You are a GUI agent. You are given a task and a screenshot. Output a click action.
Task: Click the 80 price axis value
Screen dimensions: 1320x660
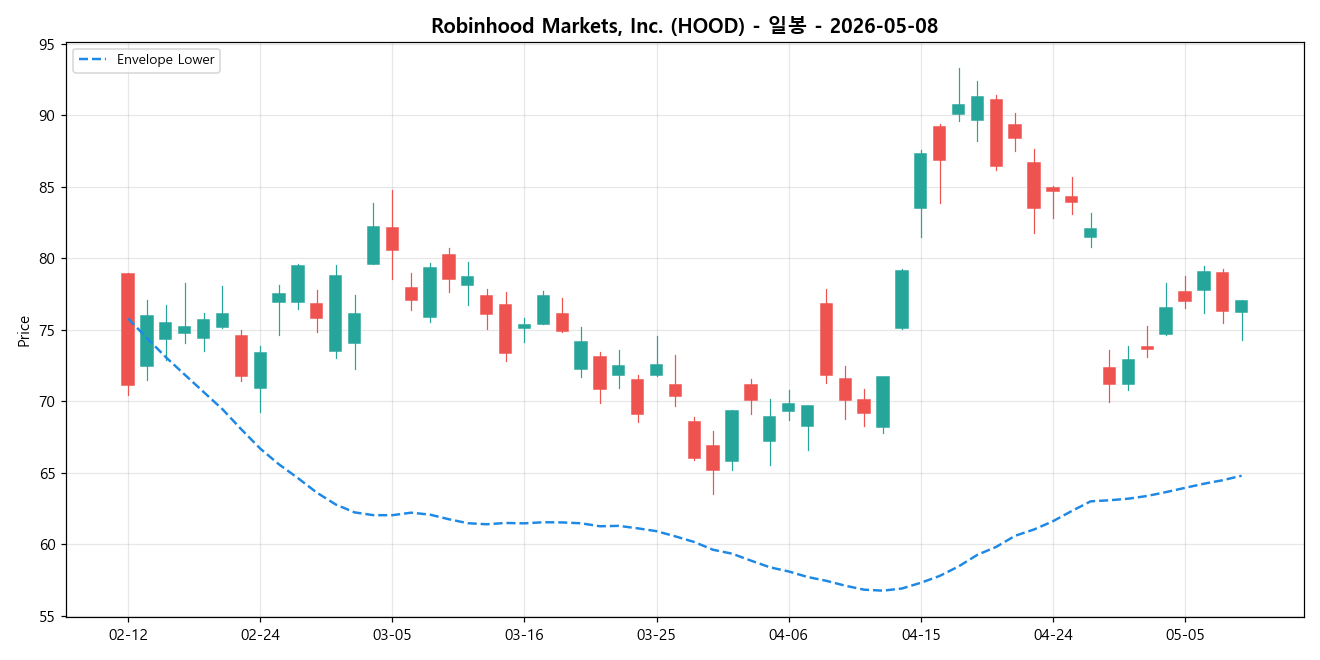(x=48, y=259)
